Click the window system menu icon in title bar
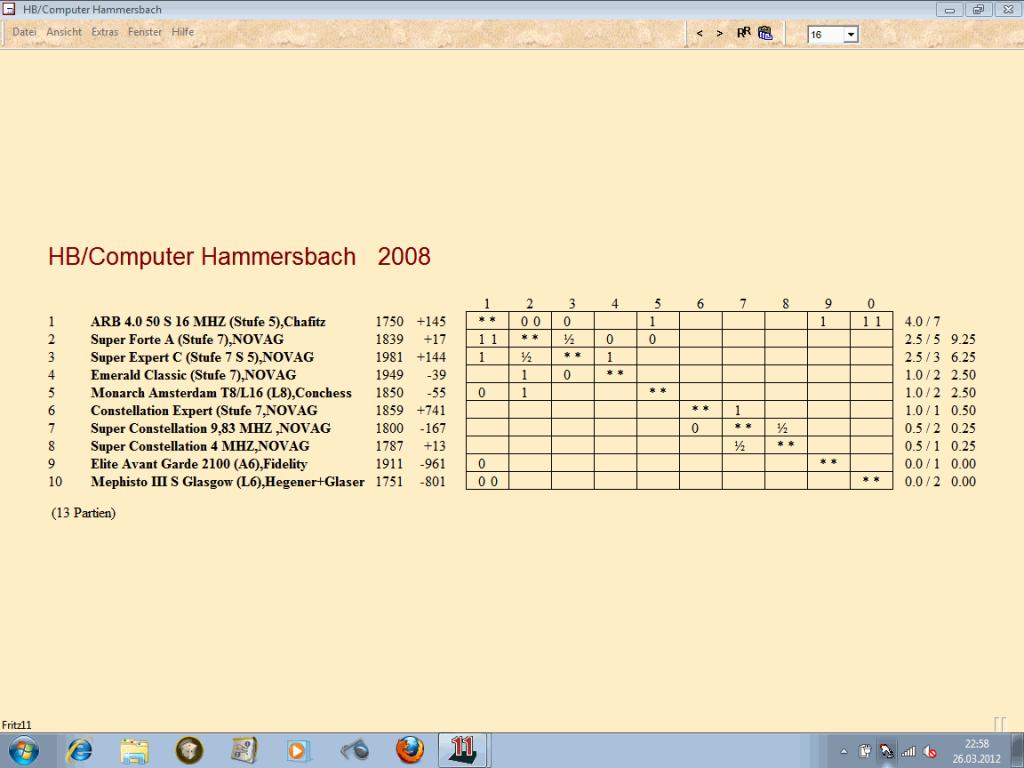Screen dimensions: 1024x768 pos(8,9)
